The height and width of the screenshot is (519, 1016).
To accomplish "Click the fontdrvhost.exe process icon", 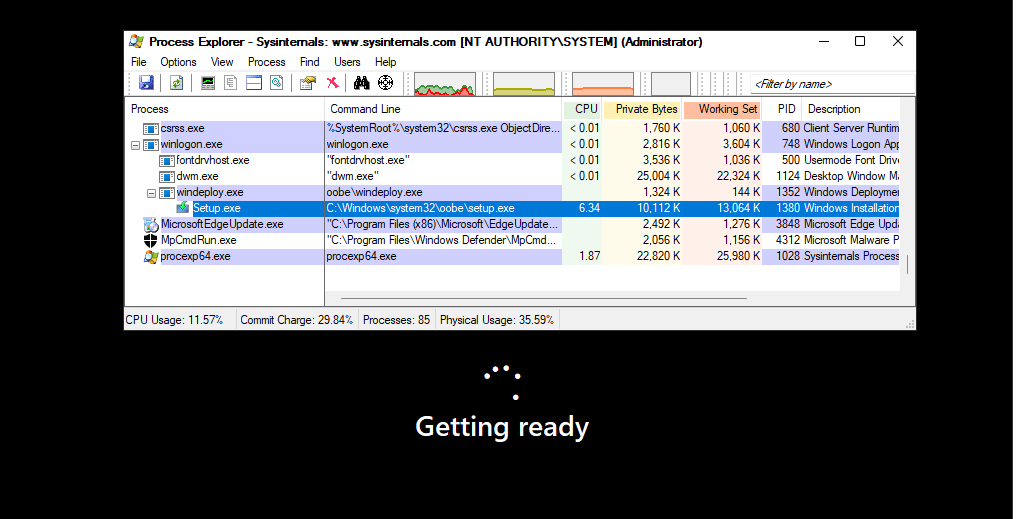I will point(167,160).
